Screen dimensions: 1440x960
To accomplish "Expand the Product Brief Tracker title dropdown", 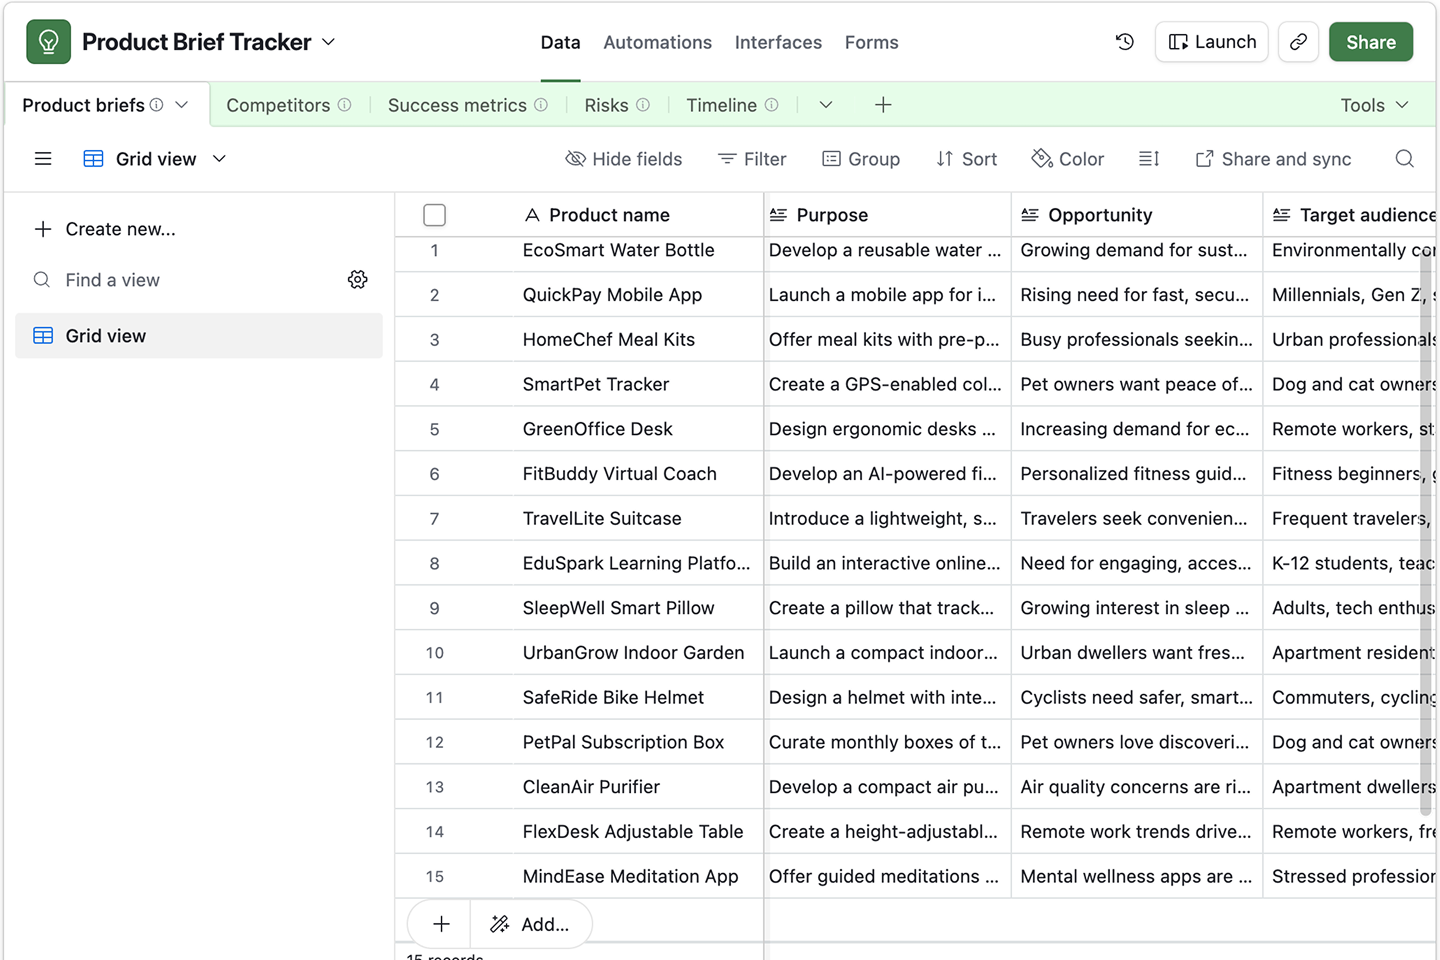I will tap(329, 42).
